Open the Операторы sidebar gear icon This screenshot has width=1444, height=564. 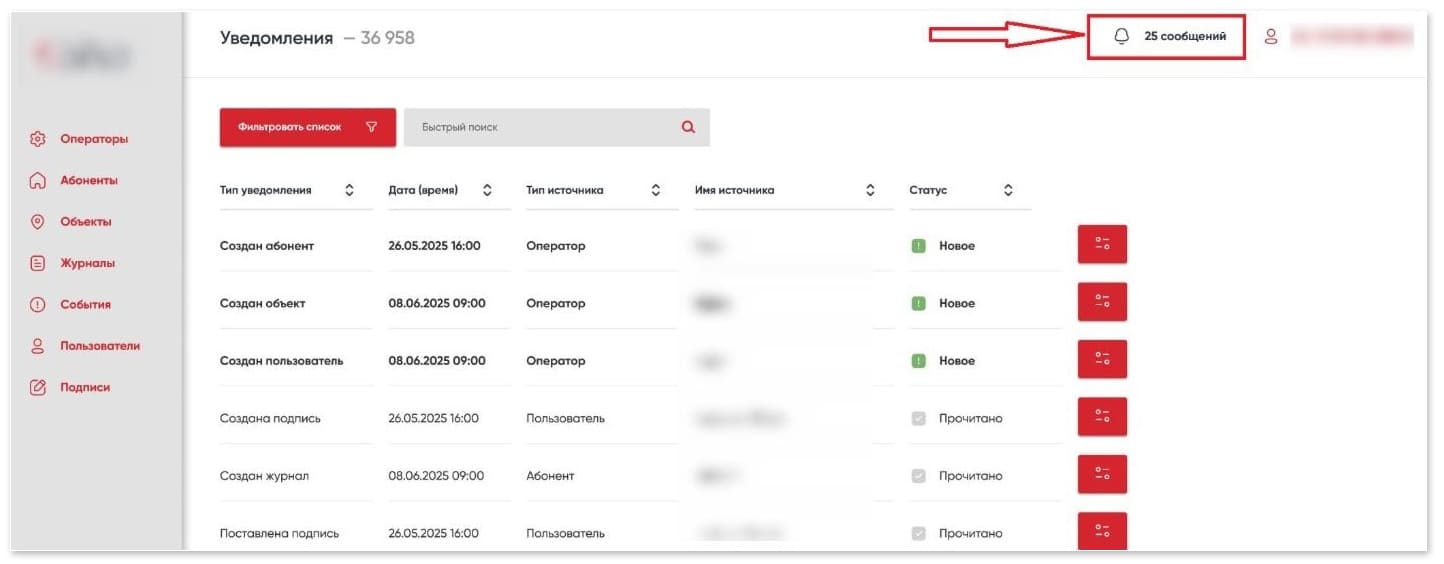coord(38,139)
